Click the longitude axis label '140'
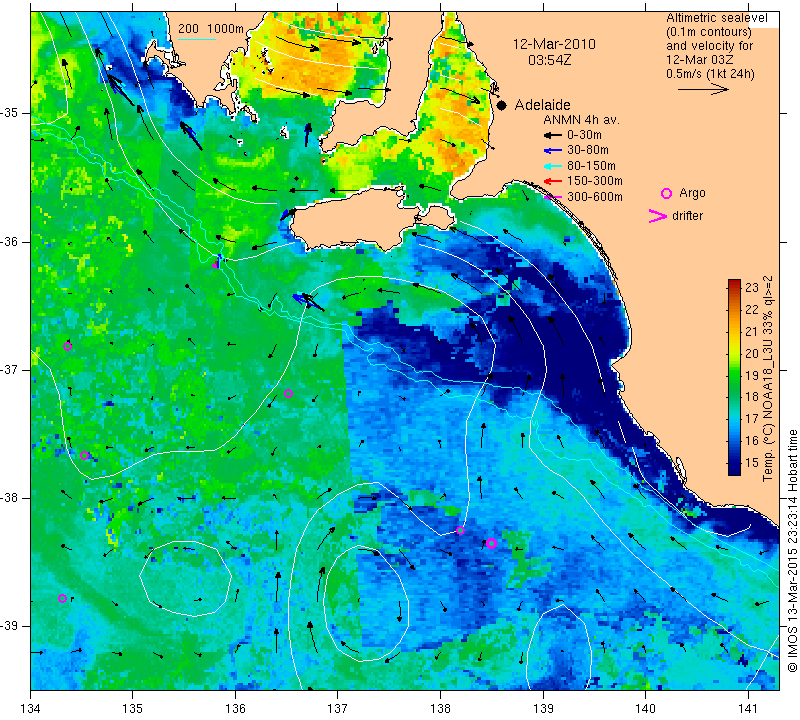800x720 pixels. coord(645,708)
